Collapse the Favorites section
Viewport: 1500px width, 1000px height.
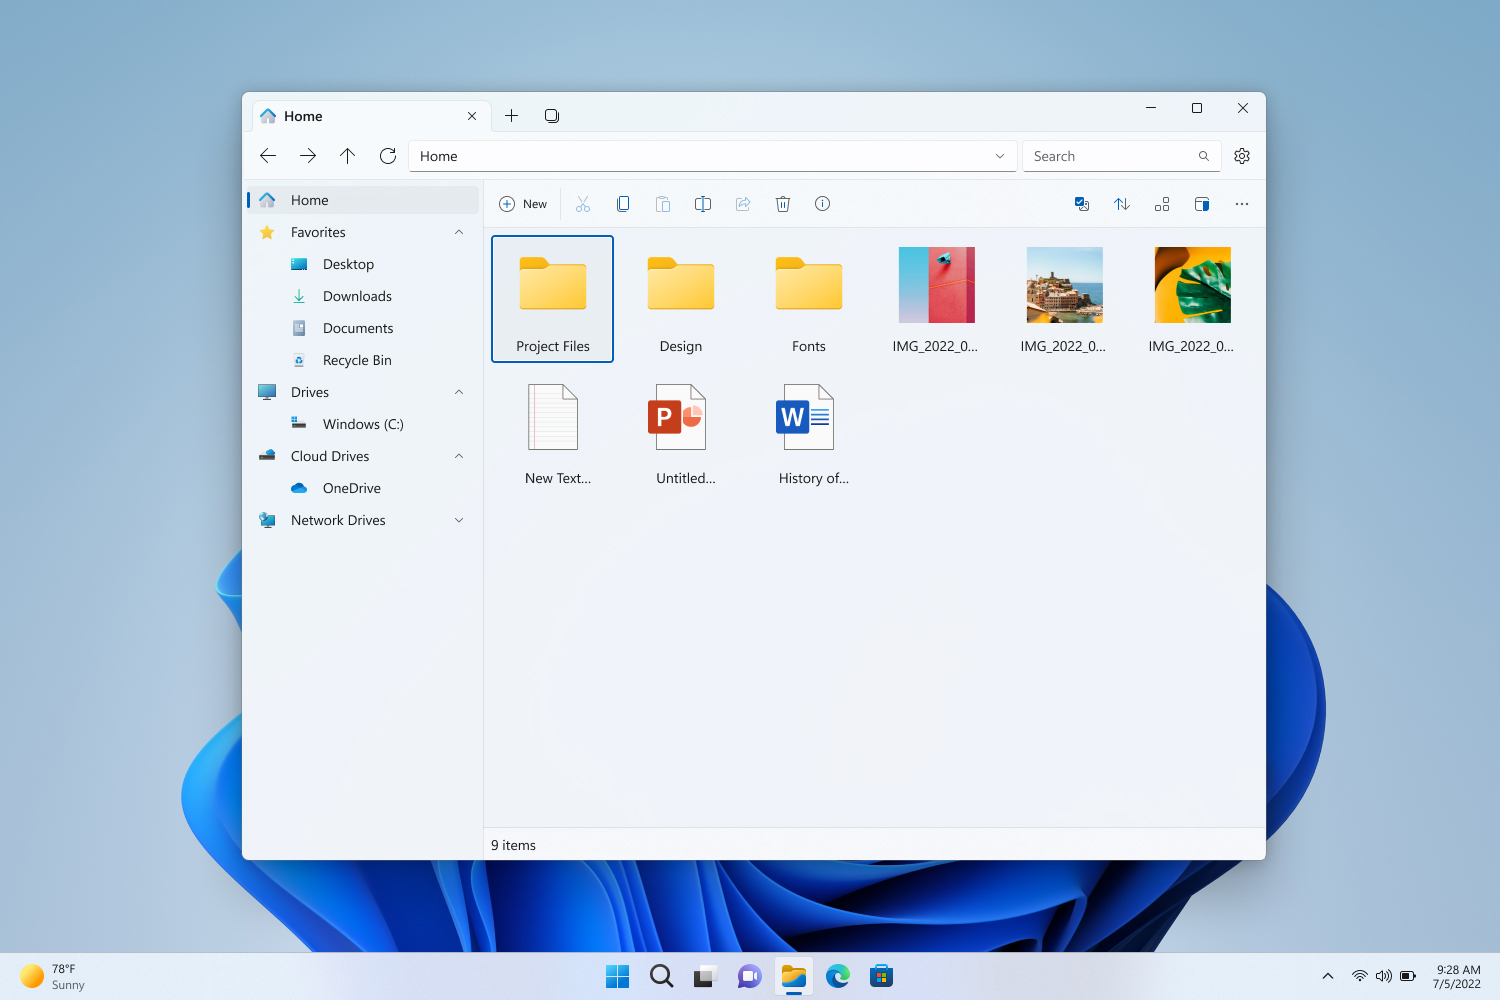coord(459,232)
